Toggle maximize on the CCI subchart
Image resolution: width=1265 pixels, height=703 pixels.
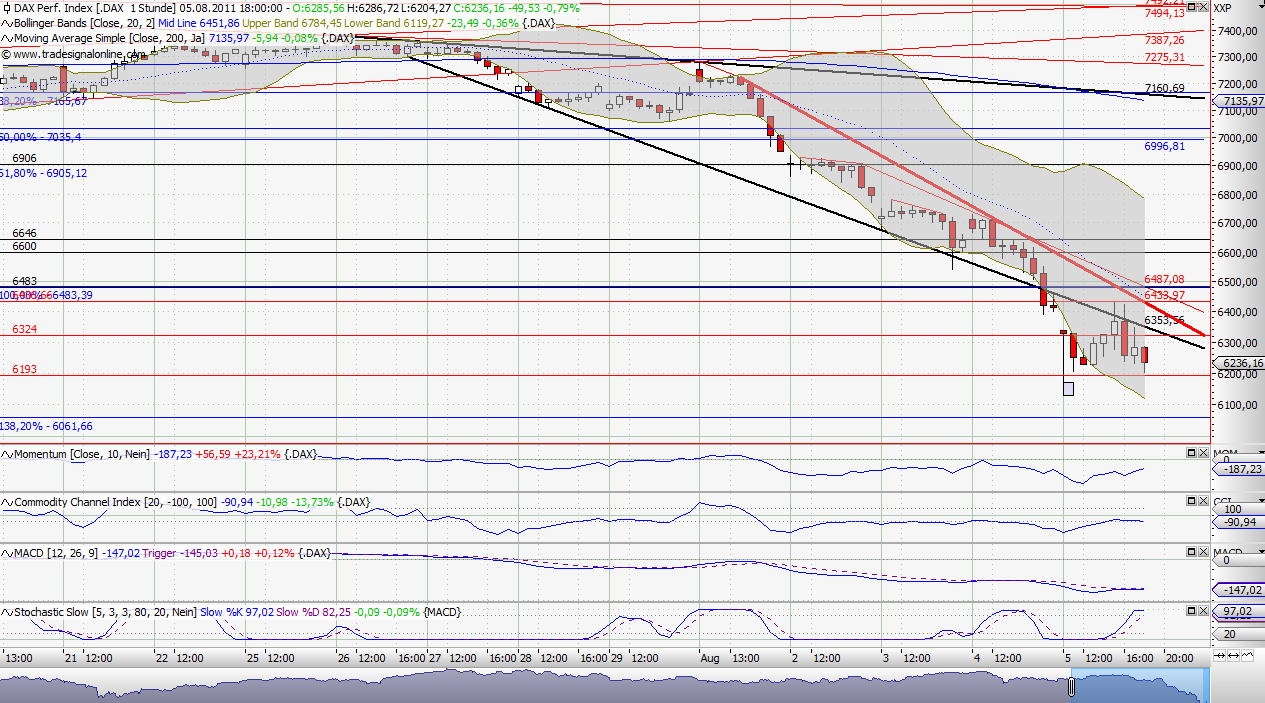1191,500
